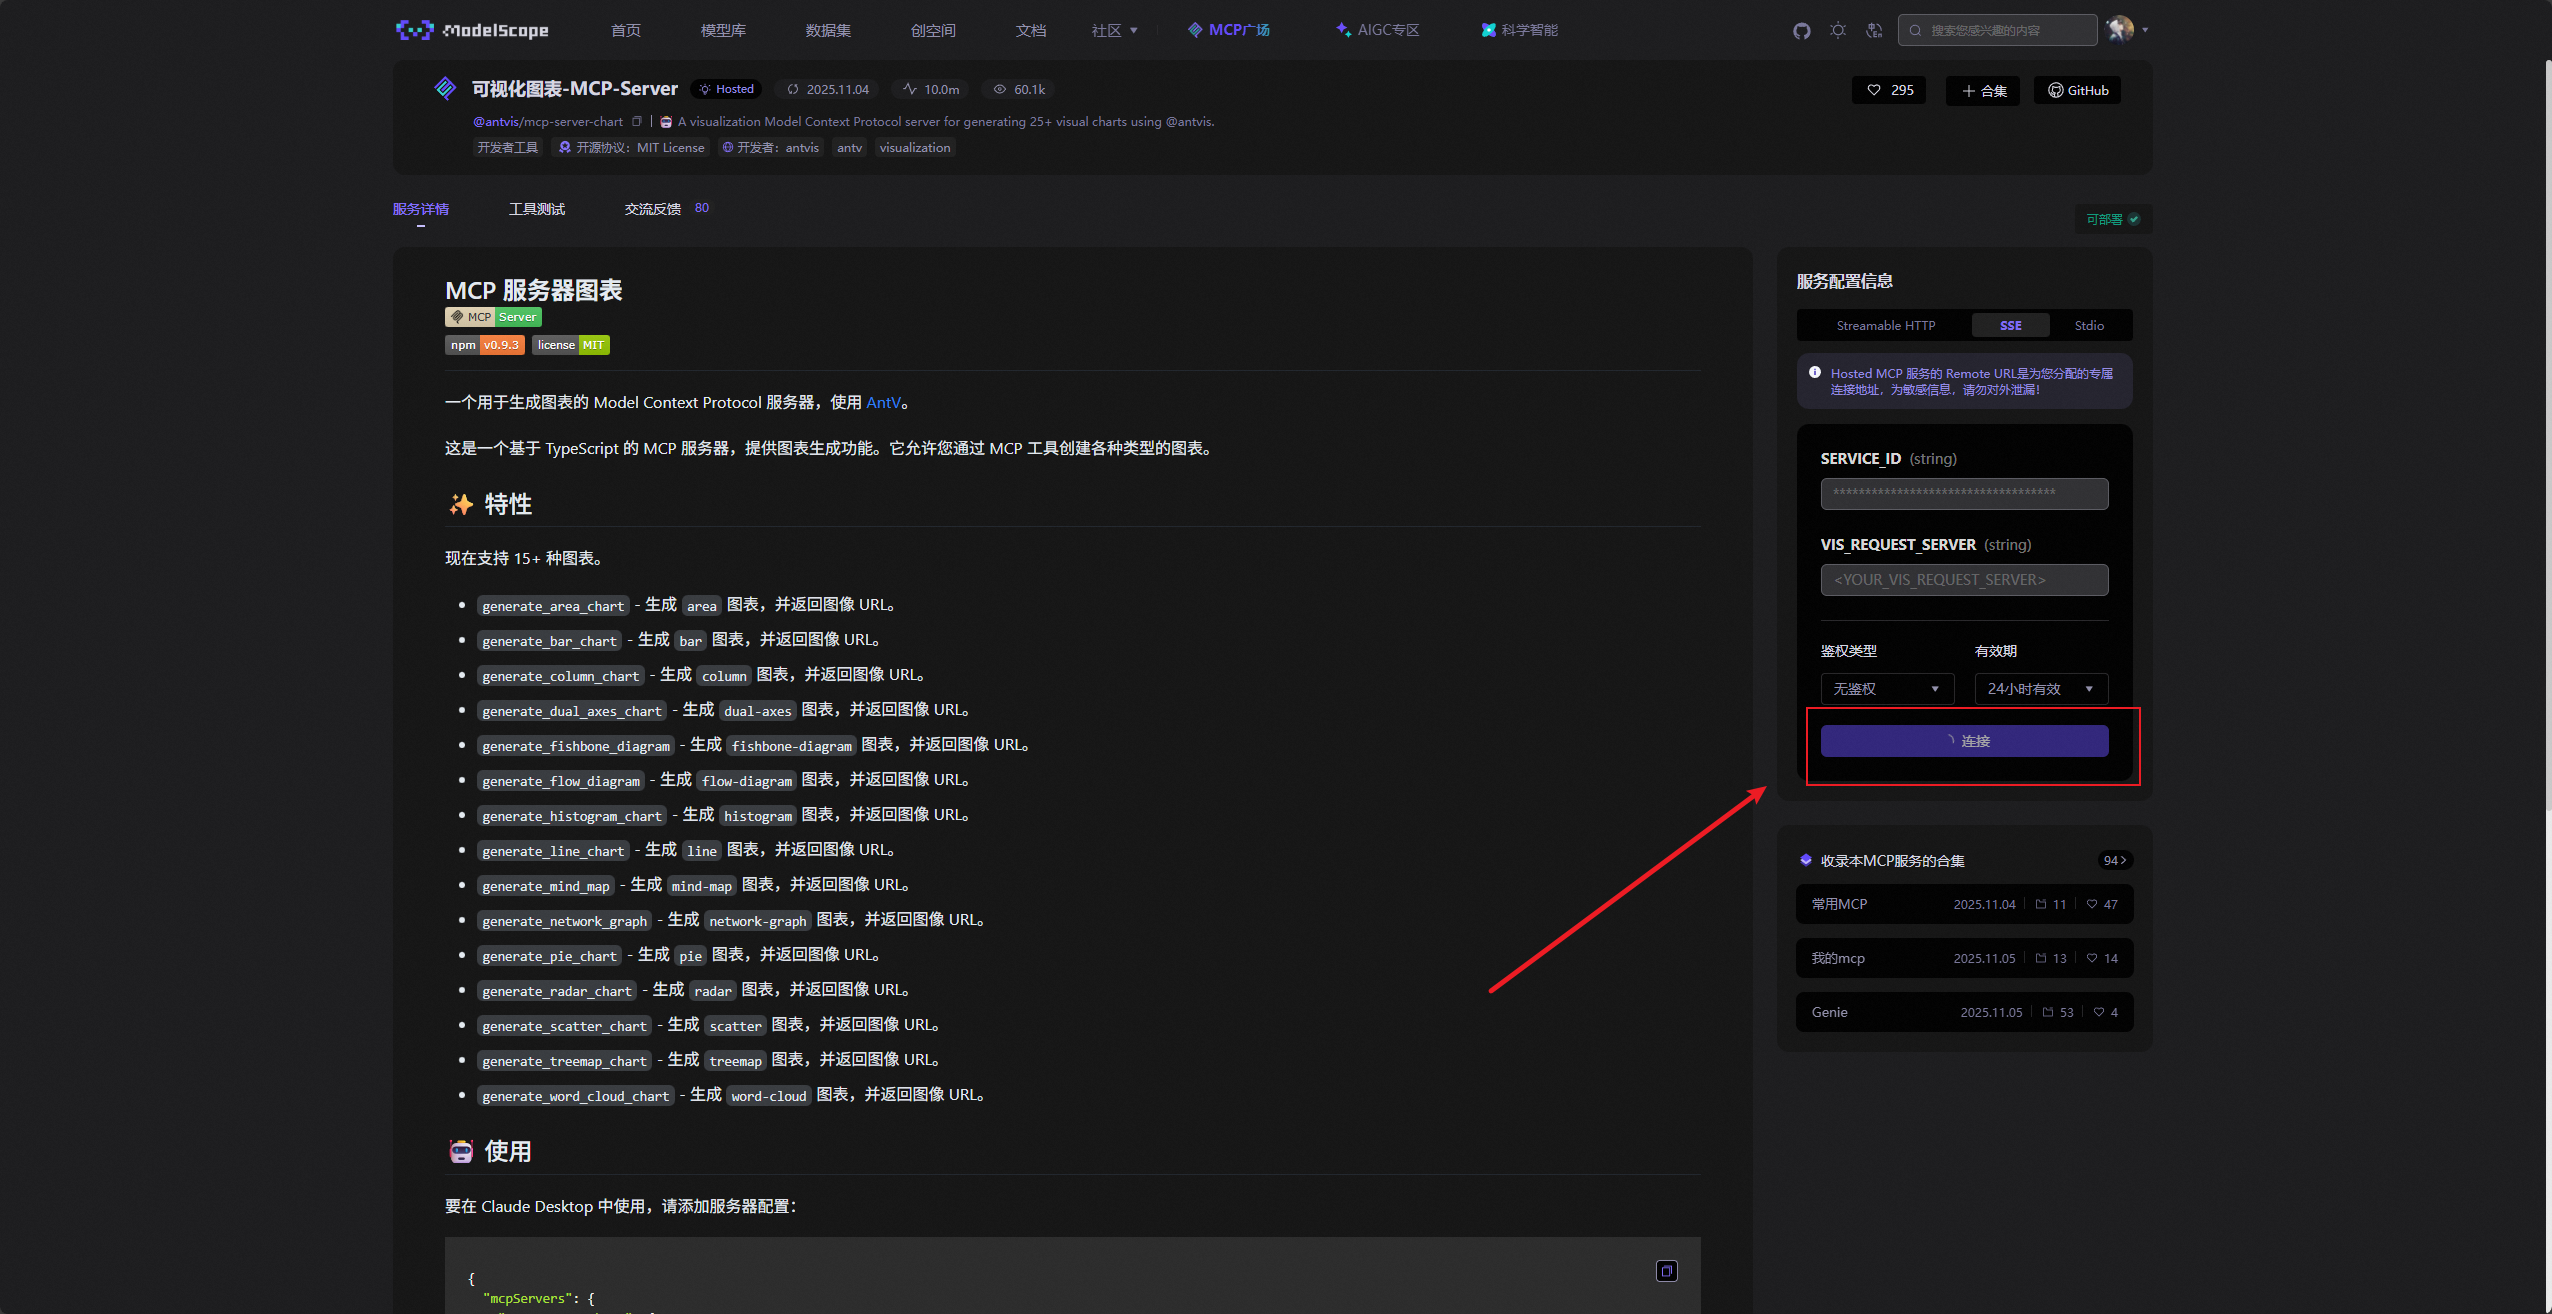Open the GitHub button in the header card
This screenshot has height=1314, width=2552.
point(2077,90)
